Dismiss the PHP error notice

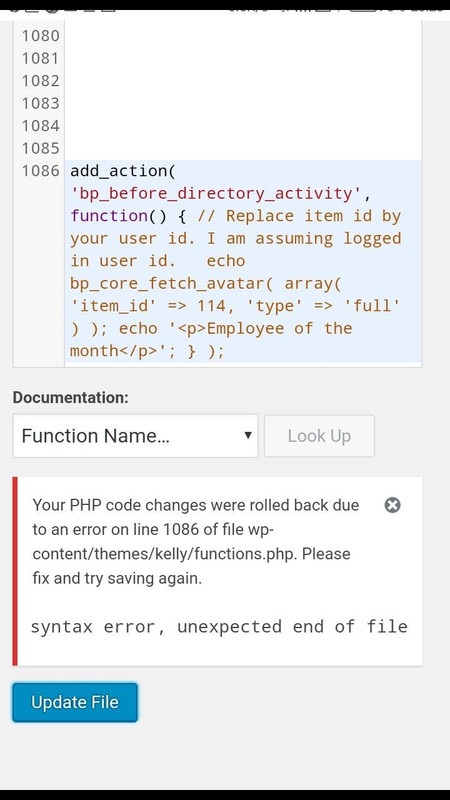[x=392, y=505]
